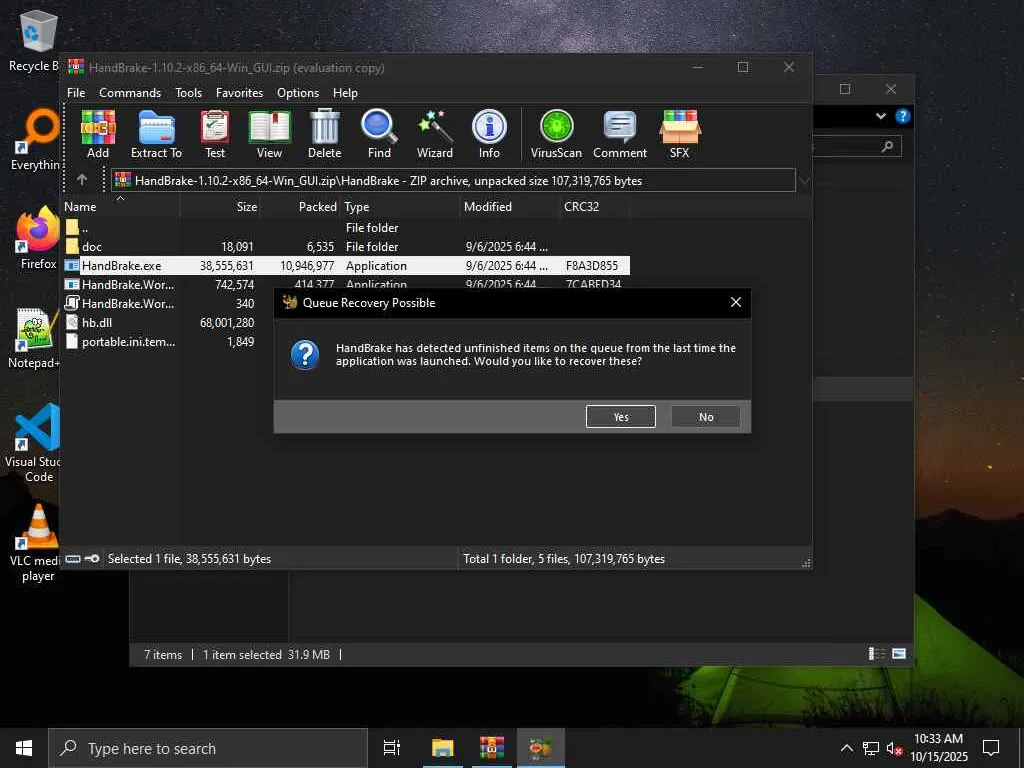Sort by the Modified column header
The image size is (1024, 768).
pyautogui.click(x=510, y=206)
